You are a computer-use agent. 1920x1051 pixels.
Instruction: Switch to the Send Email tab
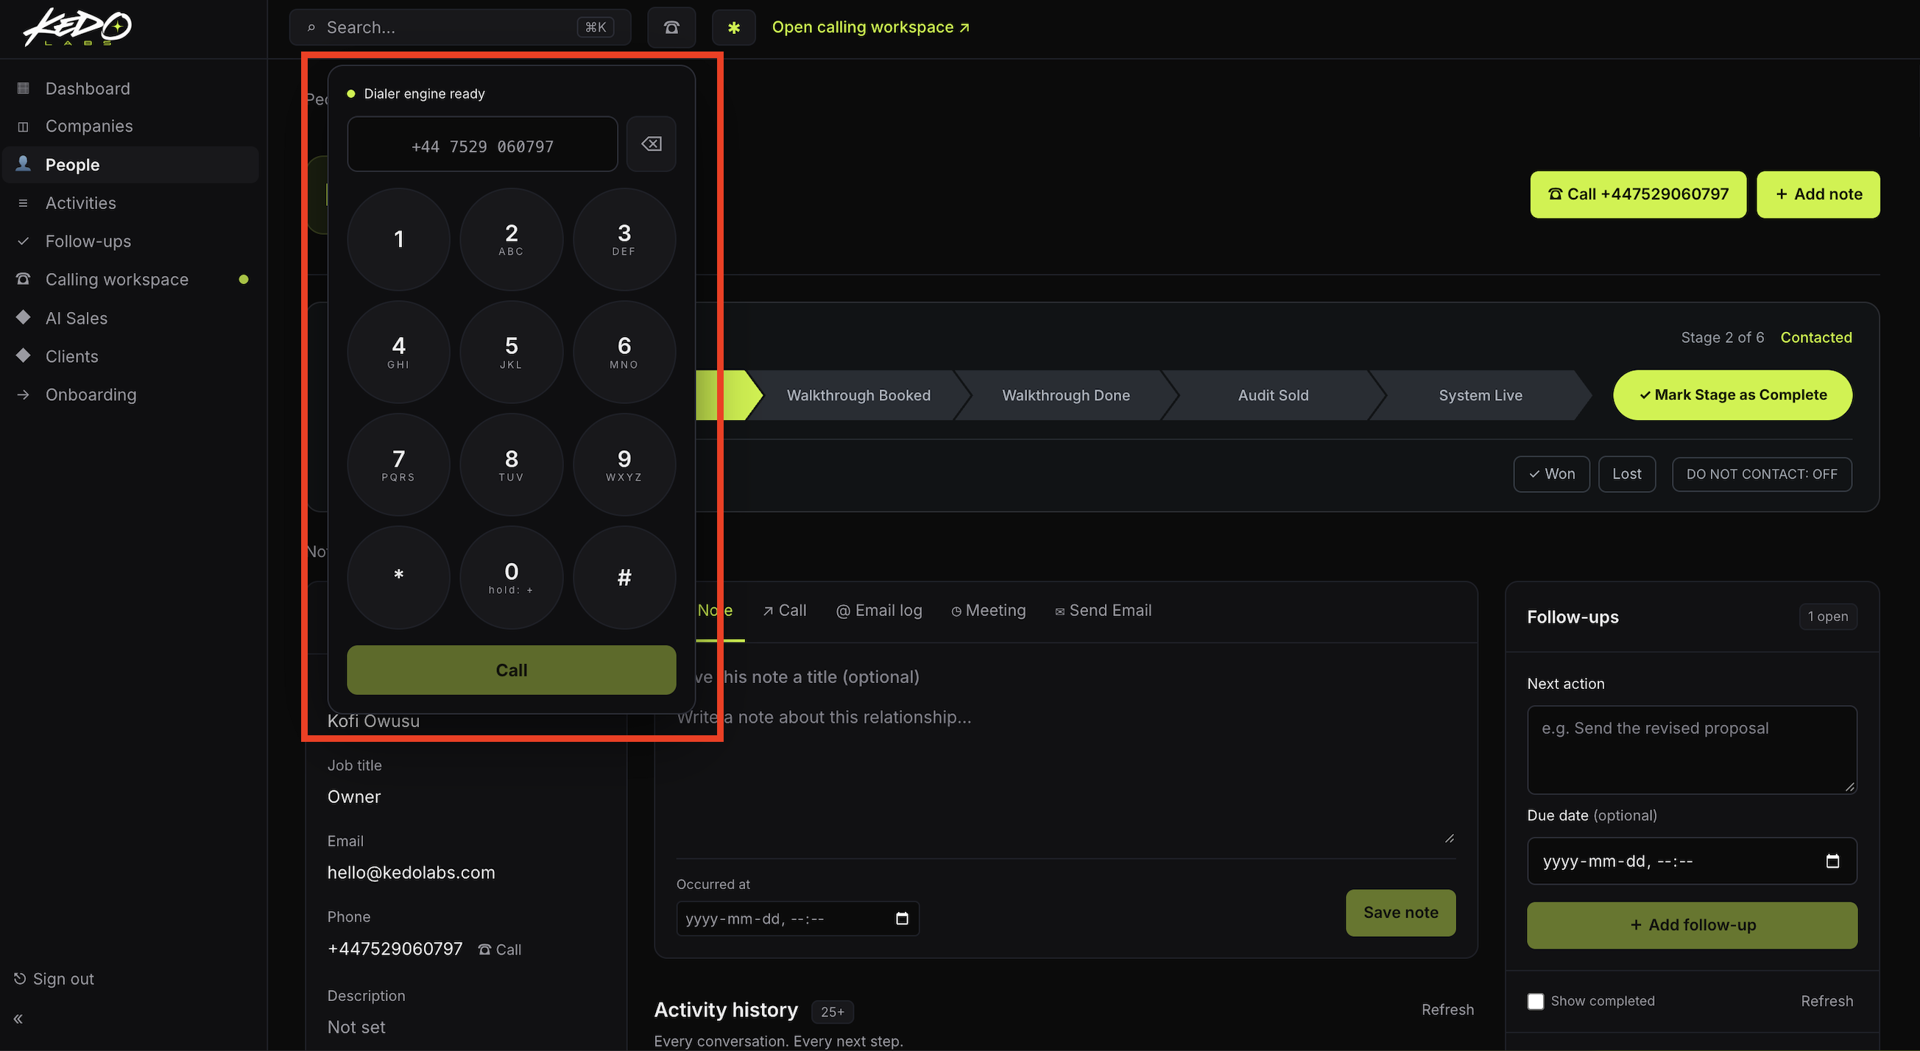pos(1103,610)
